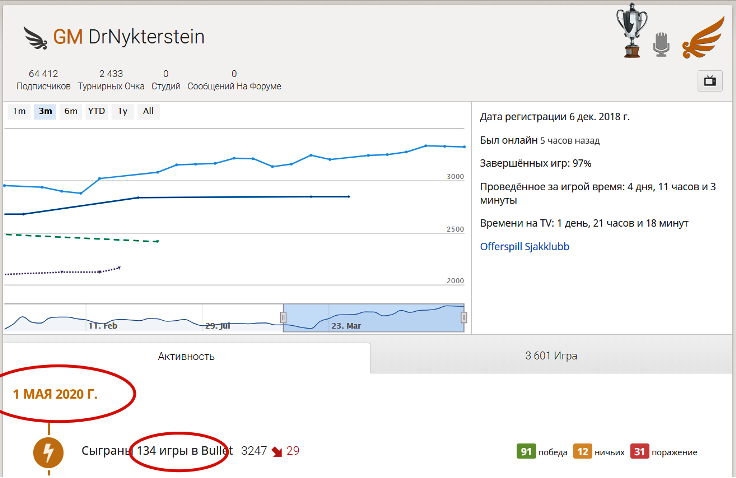736x478 pixels.
Task: Click the red rating decrease arrow
Action: 276,452
